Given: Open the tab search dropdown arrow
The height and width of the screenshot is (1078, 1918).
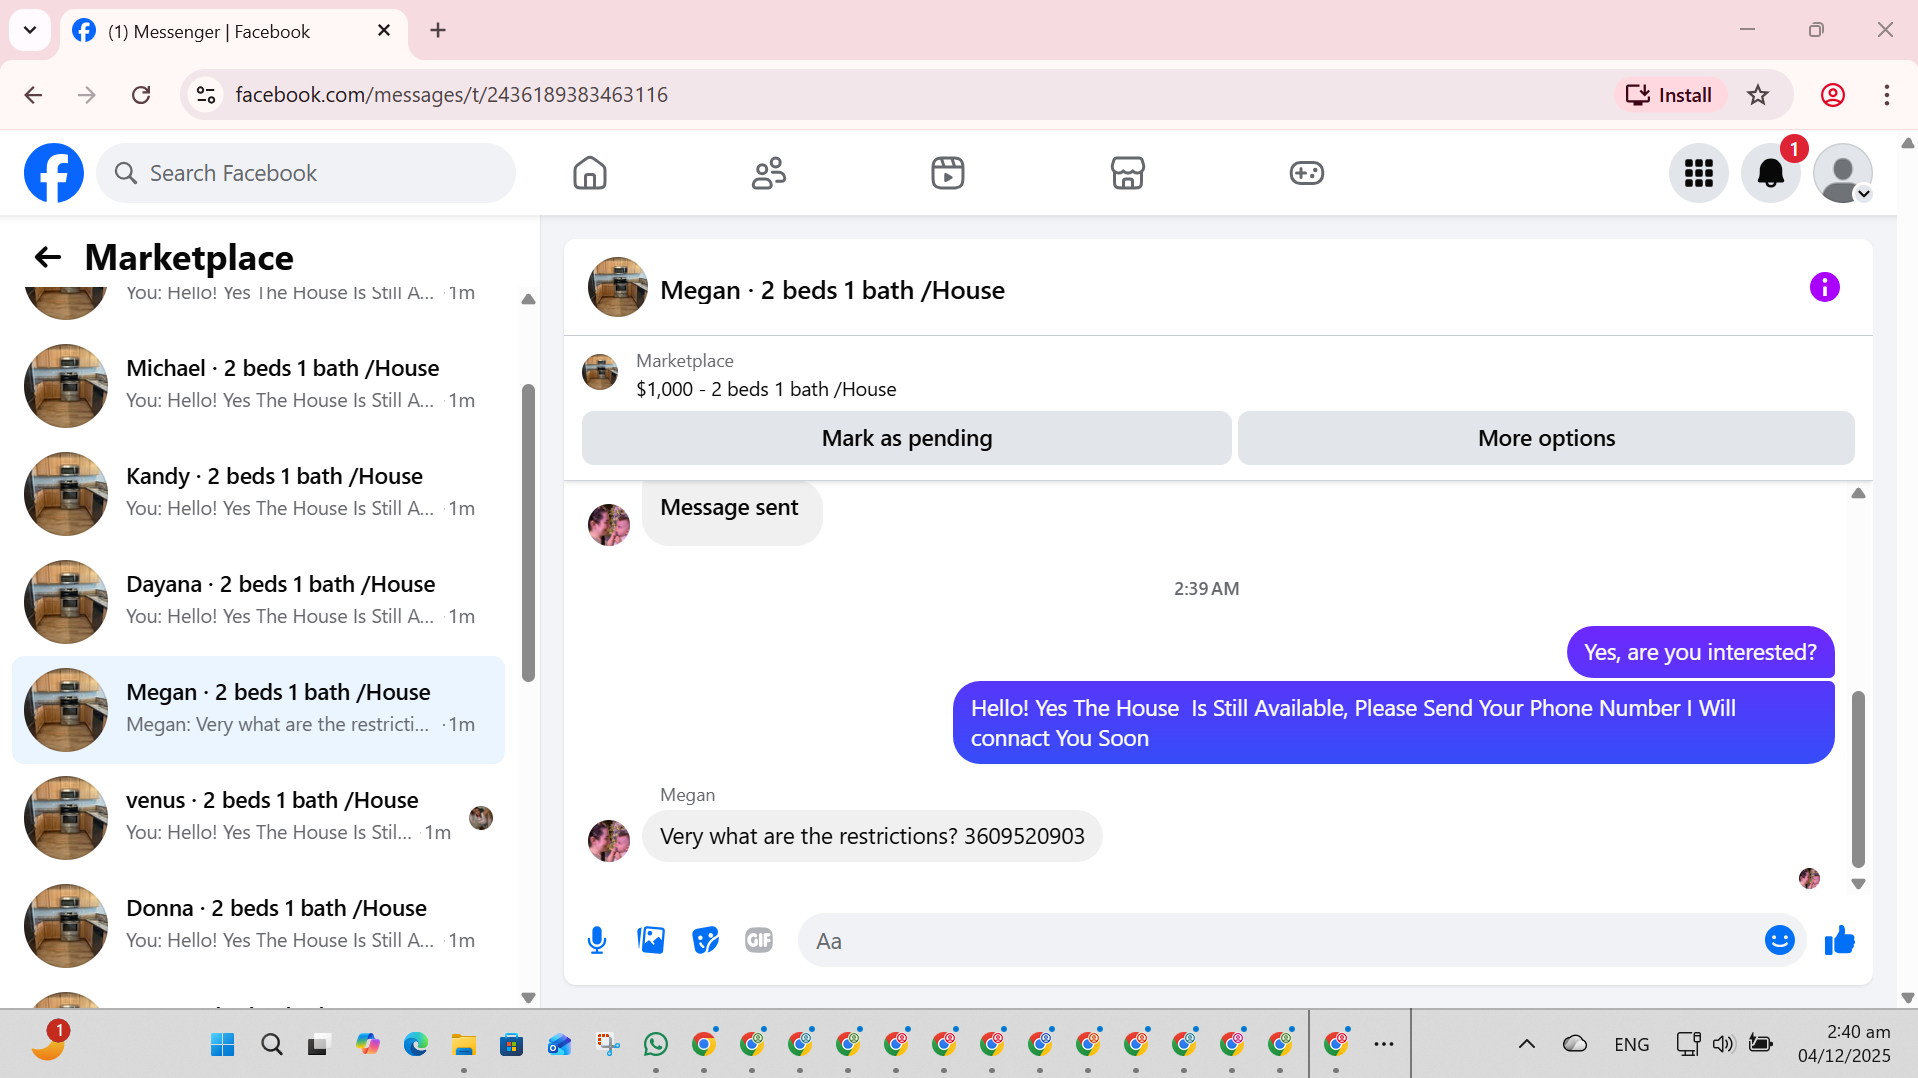Looking at the screenshot, I should [x=30, y=30].
